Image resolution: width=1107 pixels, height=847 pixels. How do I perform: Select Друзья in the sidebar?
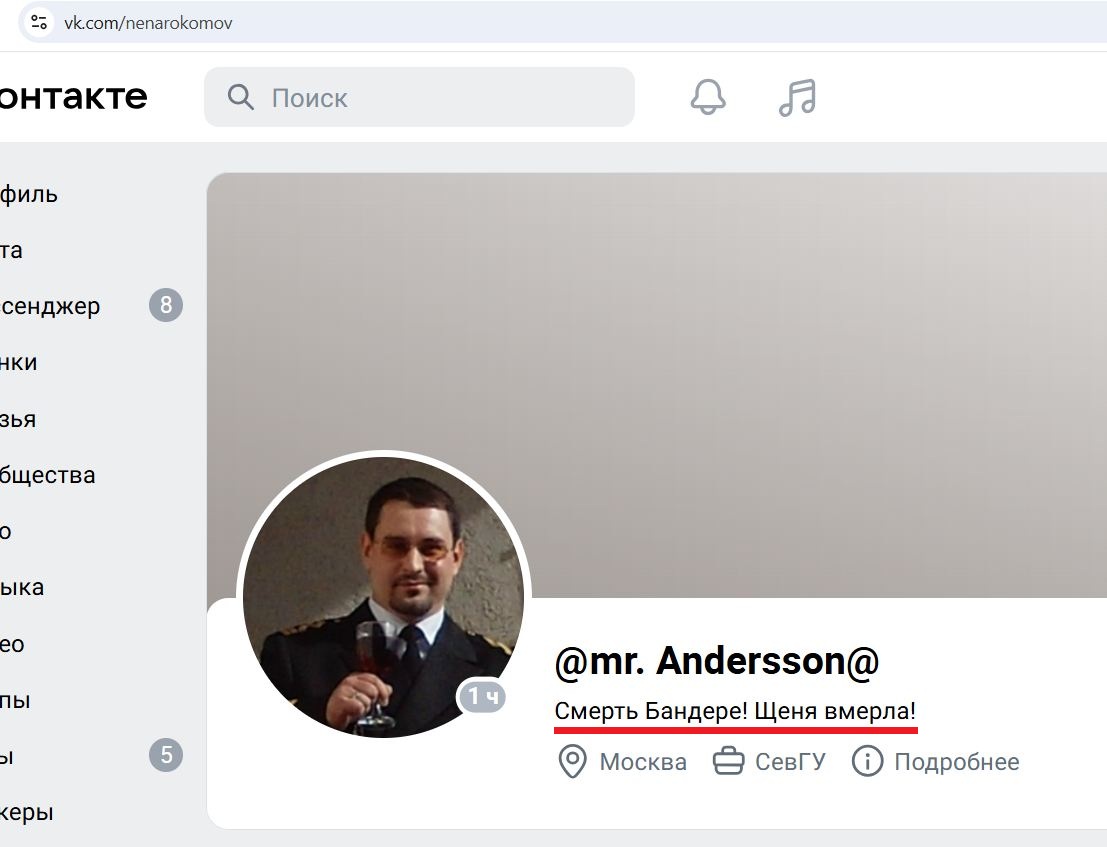18,419
